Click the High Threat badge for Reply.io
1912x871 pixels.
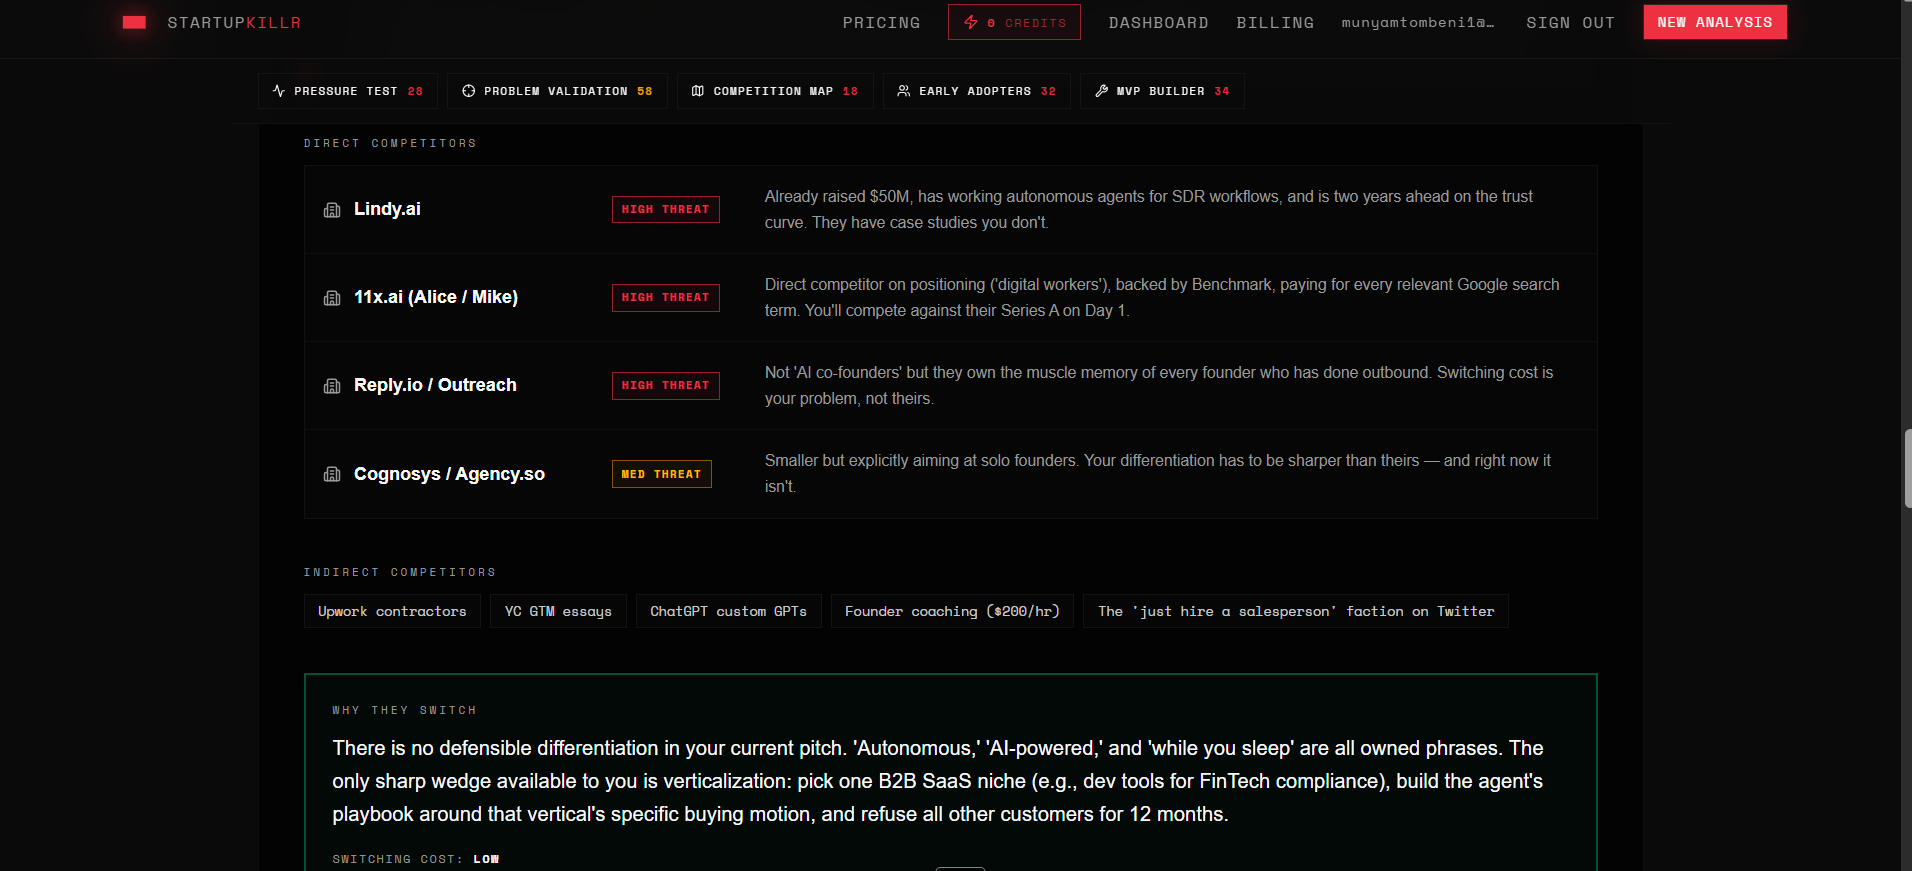(665, 385)
